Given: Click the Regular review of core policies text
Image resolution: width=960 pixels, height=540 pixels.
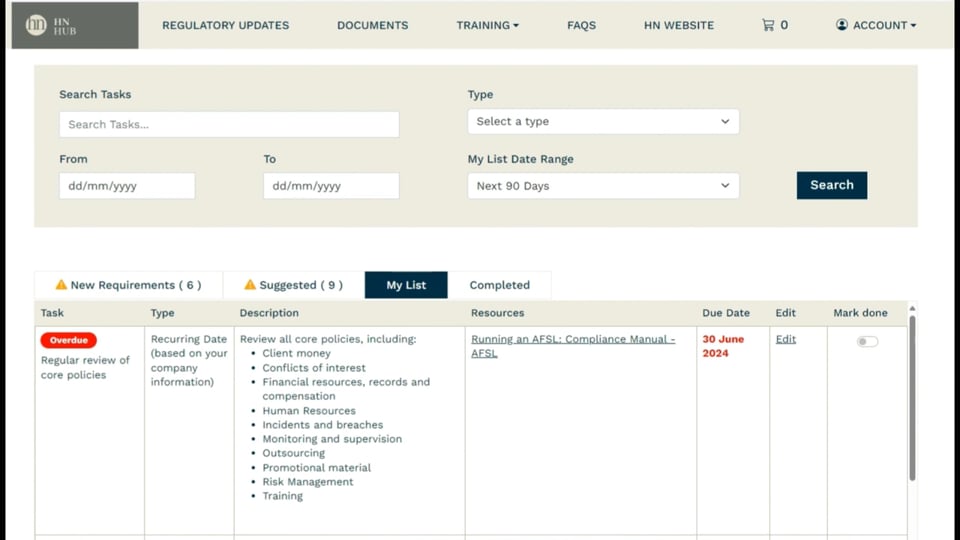Looking at the screenshot, I should (85, 367).
